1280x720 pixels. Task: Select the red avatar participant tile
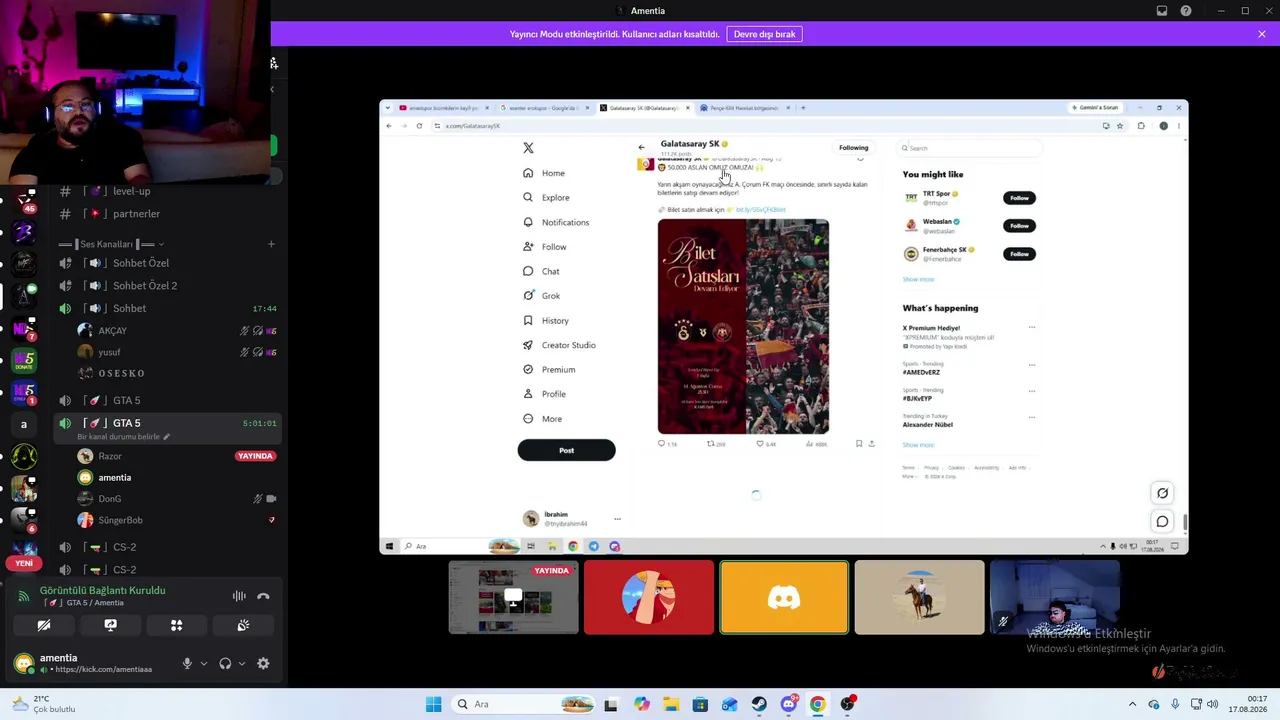coord(649,598)
